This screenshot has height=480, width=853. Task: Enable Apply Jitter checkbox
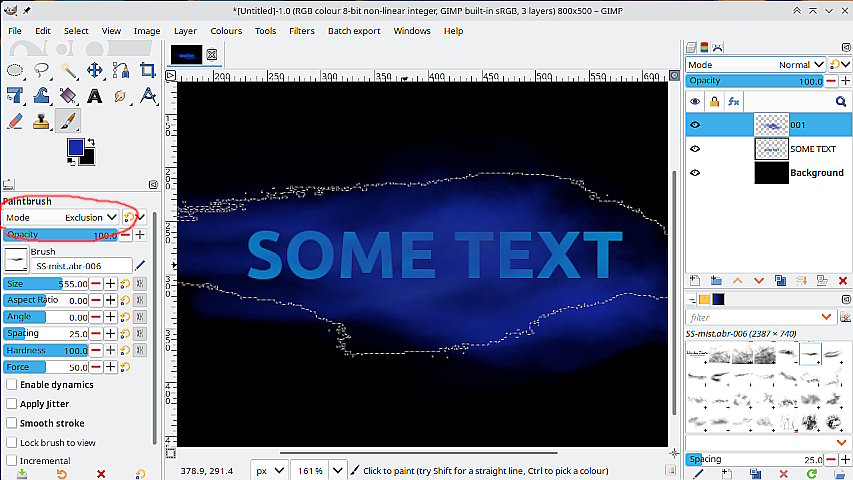point(11,404)
